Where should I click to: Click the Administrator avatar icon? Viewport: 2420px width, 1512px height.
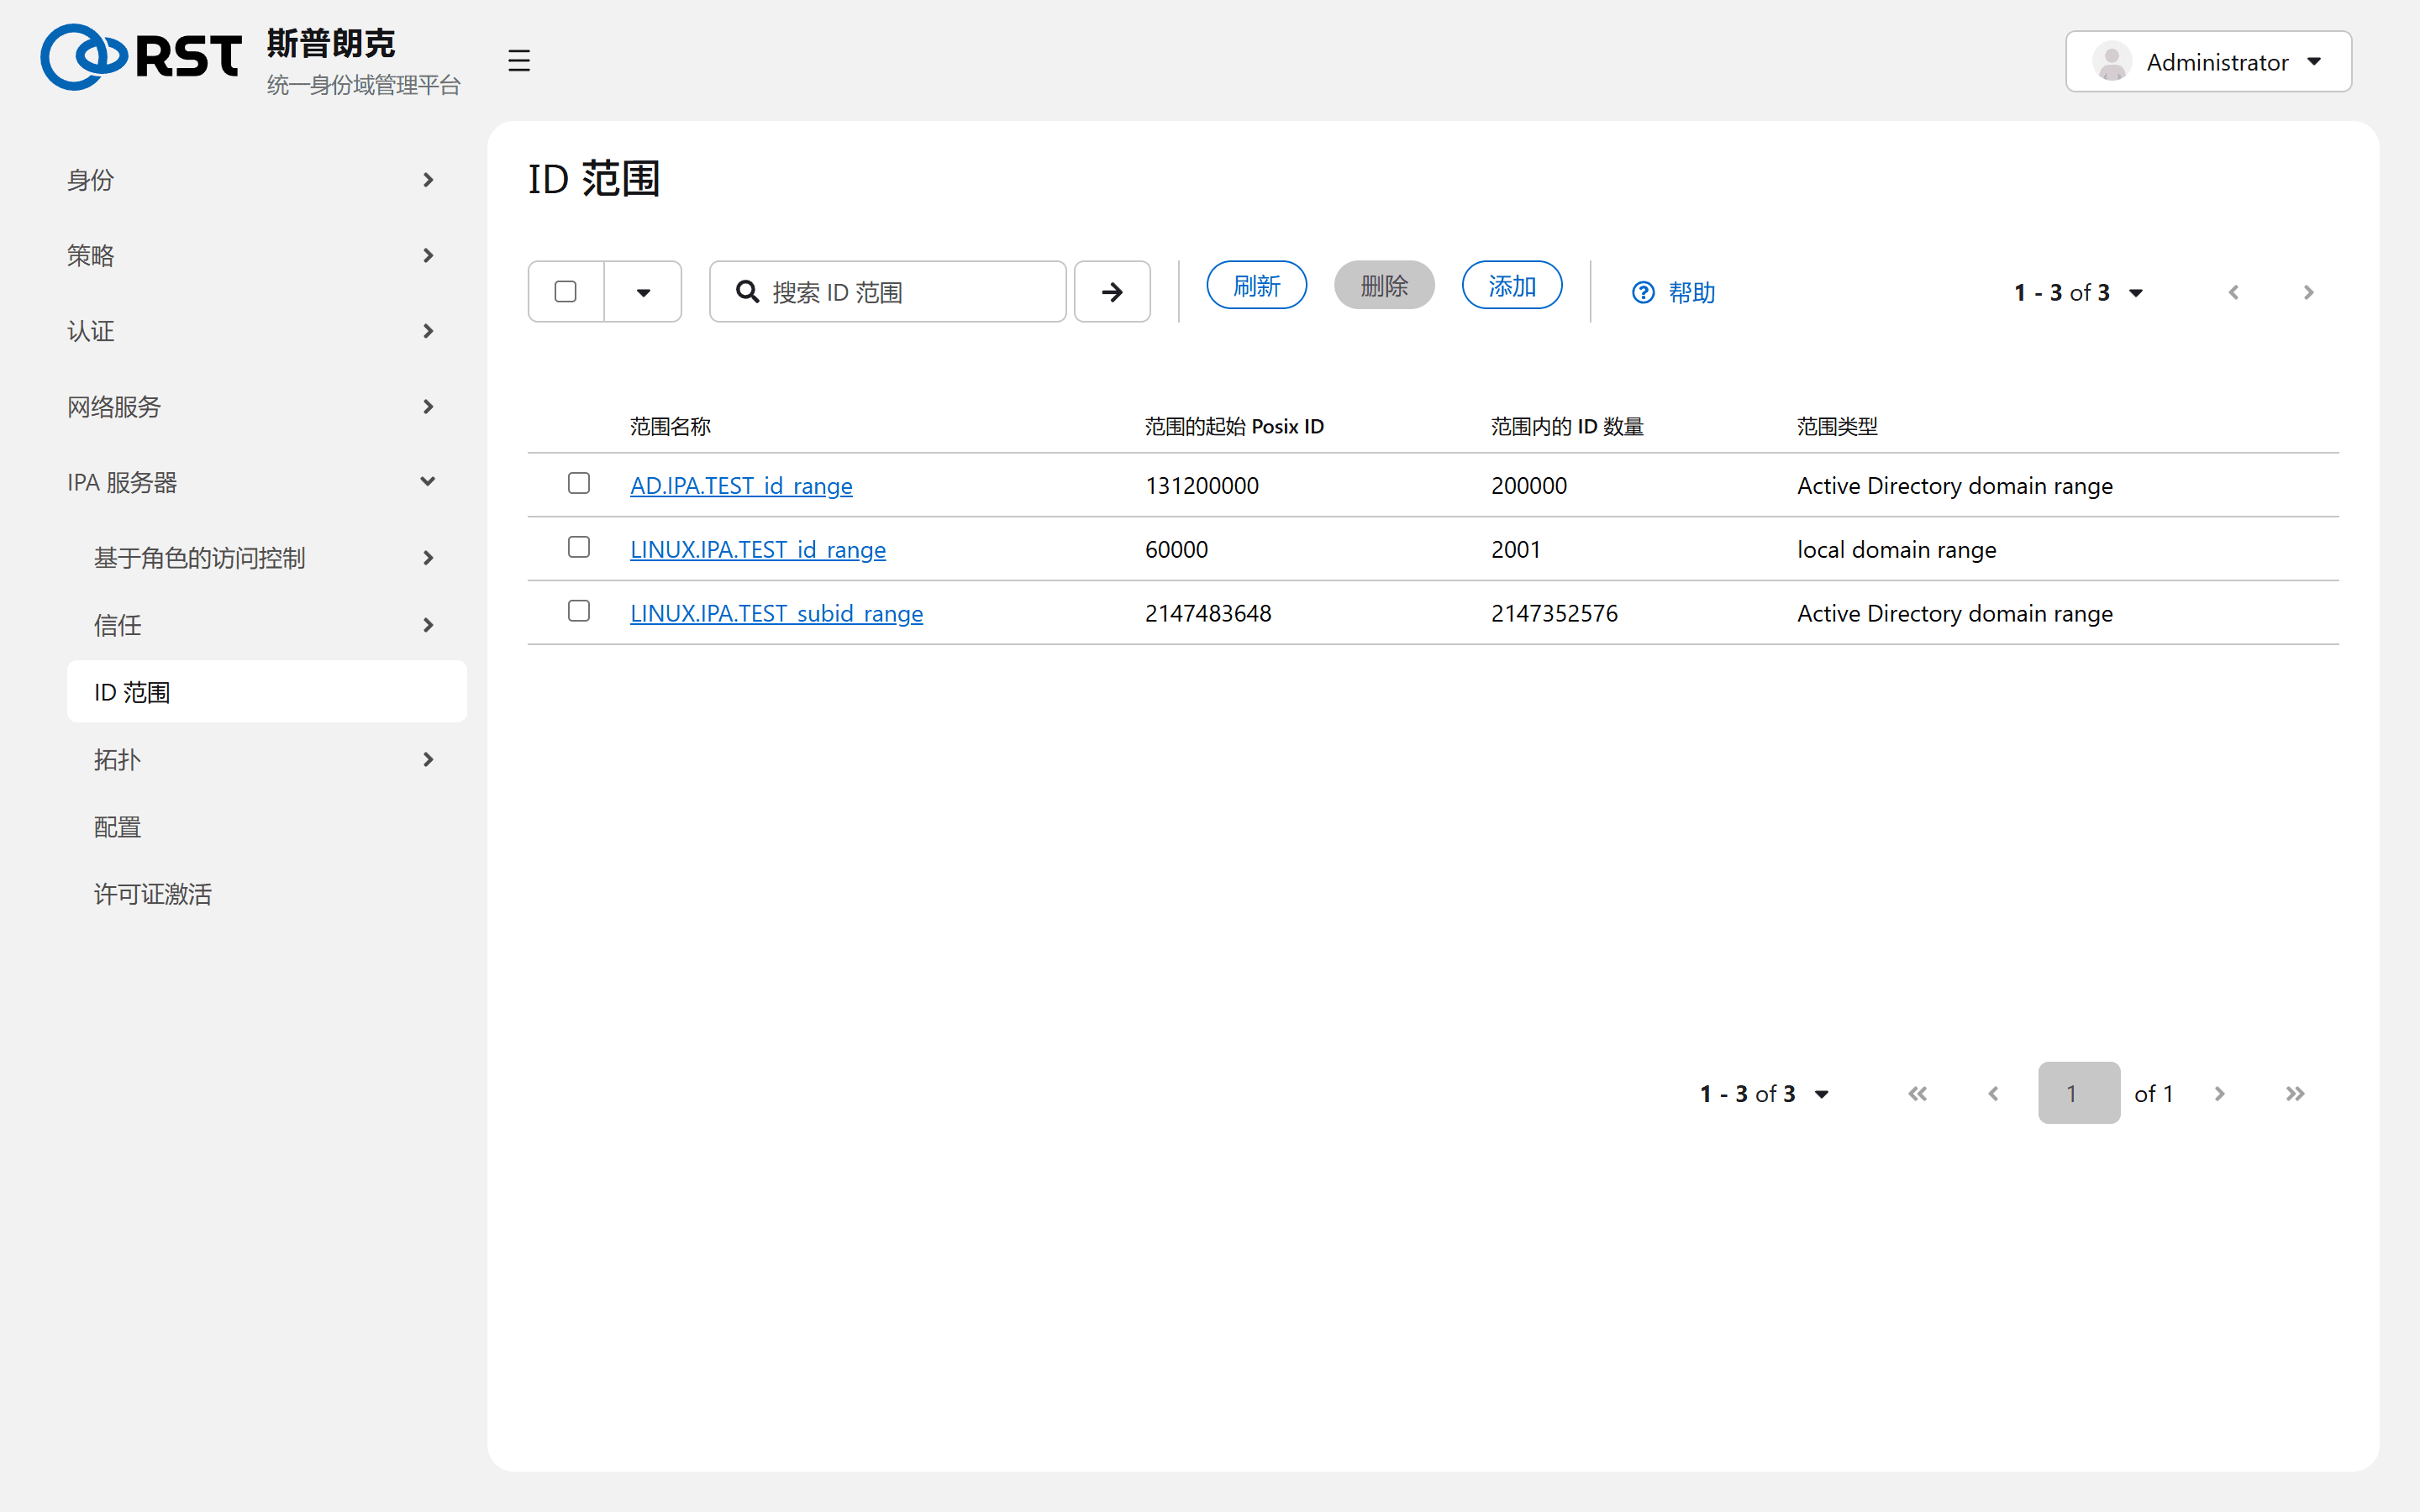(x=2111, y=62)
